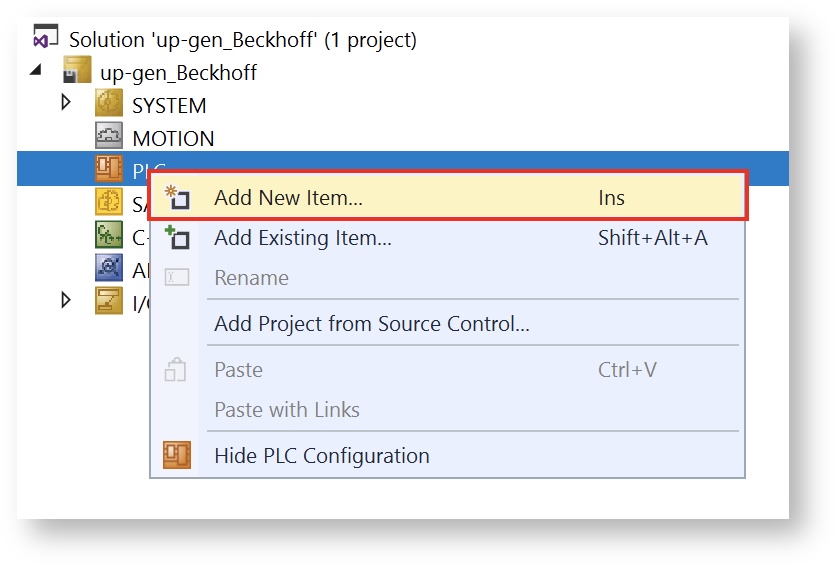
Task: Select the MOTION tree label
Action: [173, 138]
